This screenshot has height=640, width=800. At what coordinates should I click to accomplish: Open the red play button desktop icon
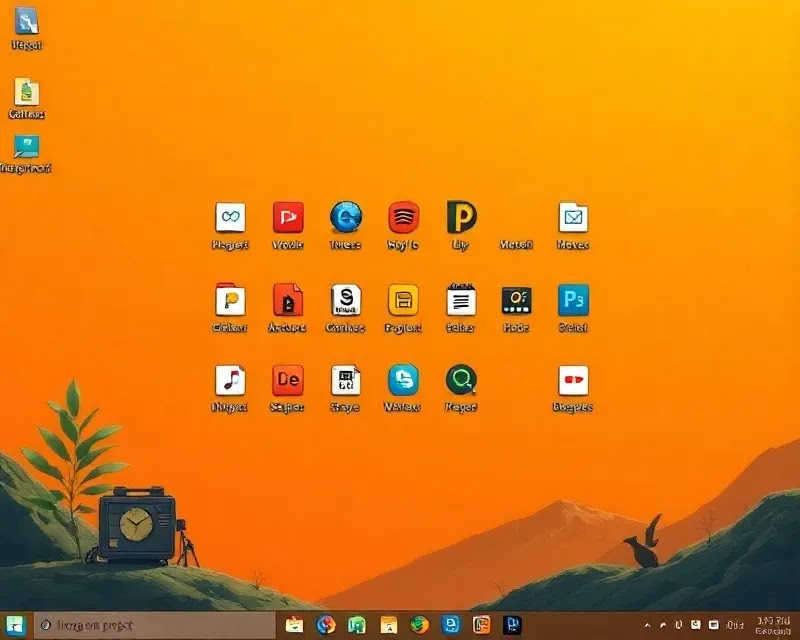(x=288, y=217)
